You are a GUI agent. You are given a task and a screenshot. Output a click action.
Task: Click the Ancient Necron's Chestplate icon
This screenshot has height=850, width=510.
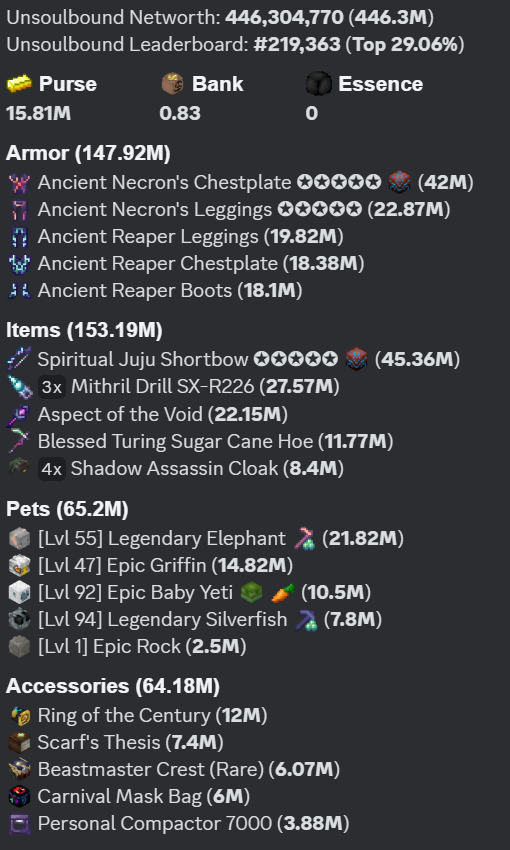pyautogui.click(x=20, y=183)
